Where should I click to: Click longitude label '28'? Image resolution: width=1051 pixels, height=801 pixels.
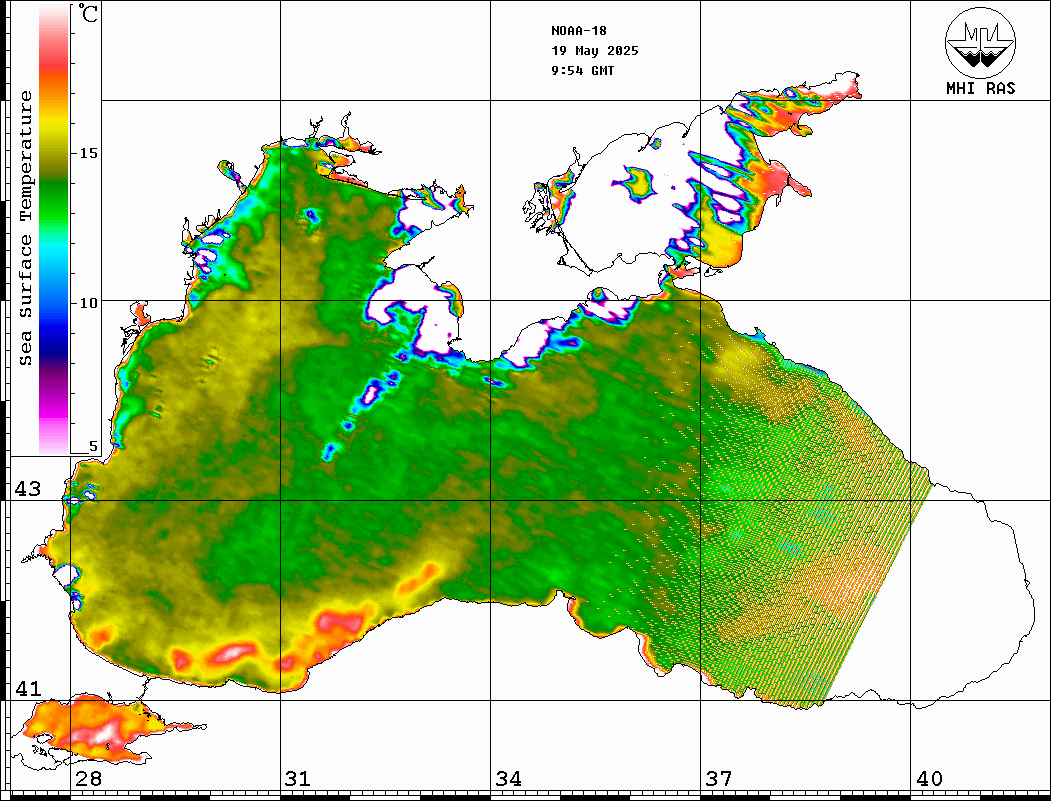click(x=88, y=779)
